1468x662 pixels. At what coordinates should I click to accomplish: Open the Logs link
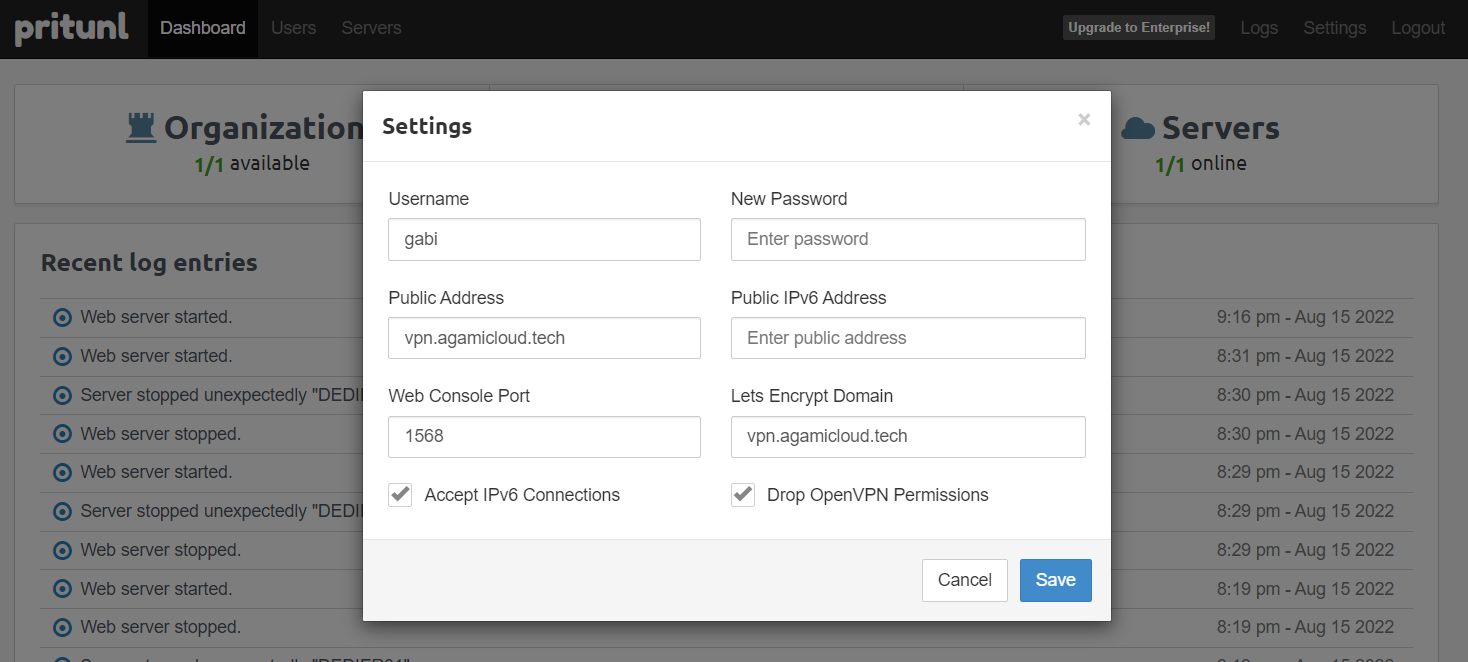pyautogui.click(x=1259, y=28)
